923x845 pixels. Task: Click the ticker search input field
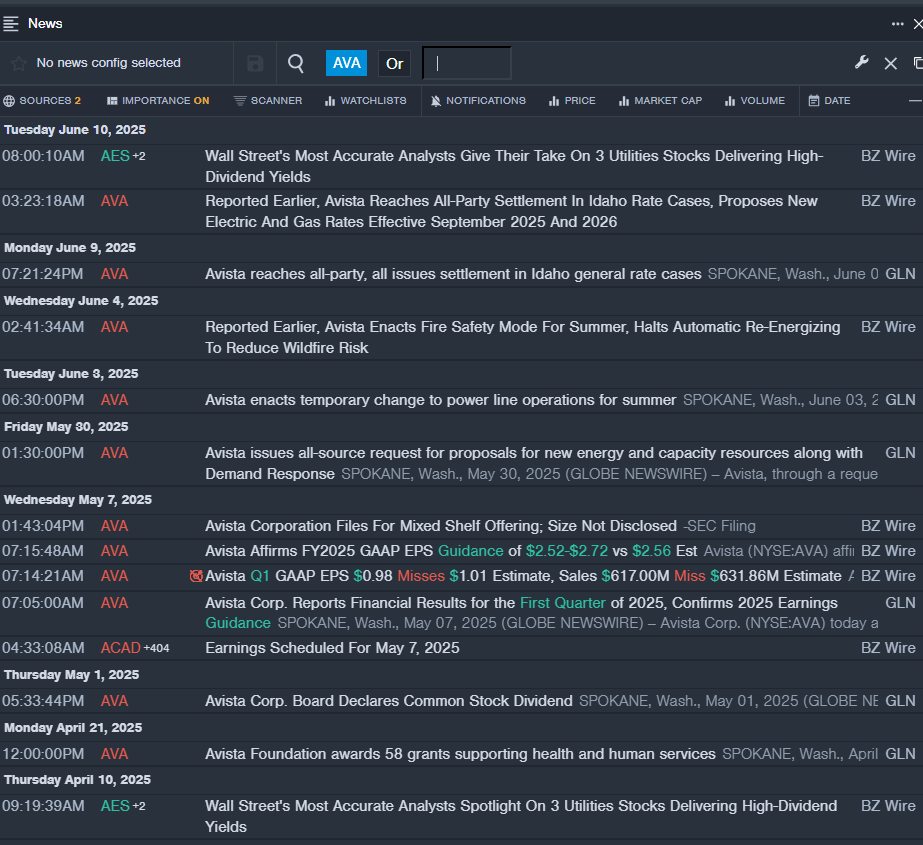[467, 63]
